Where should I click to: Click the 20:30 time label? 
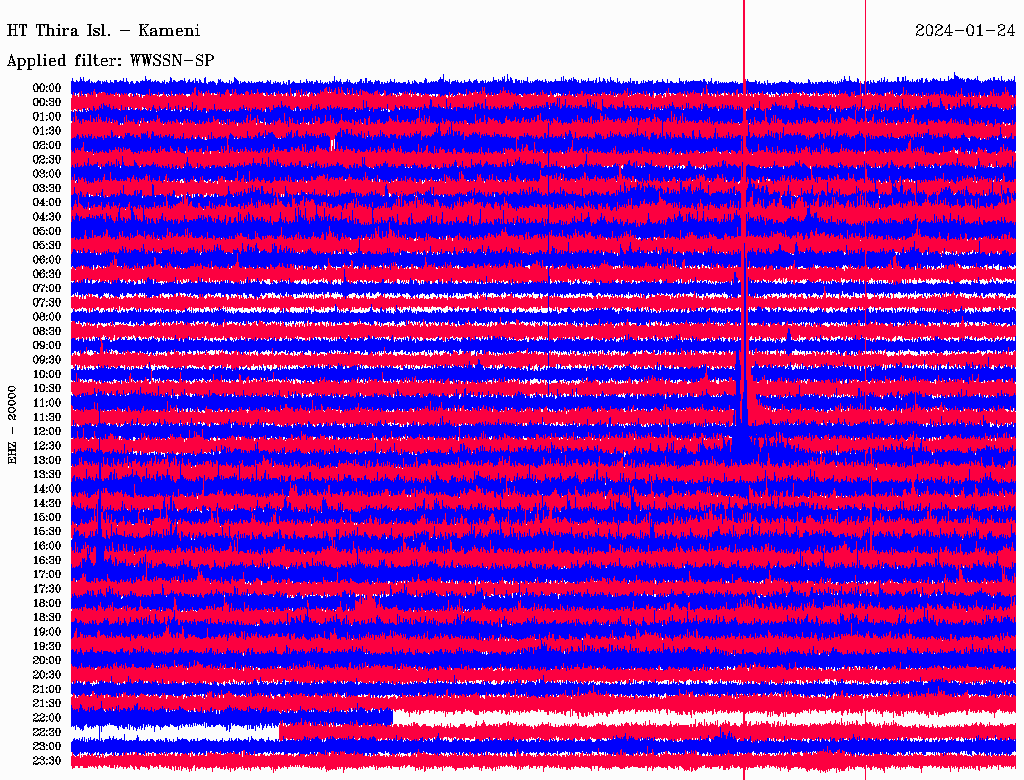[47, 675]
